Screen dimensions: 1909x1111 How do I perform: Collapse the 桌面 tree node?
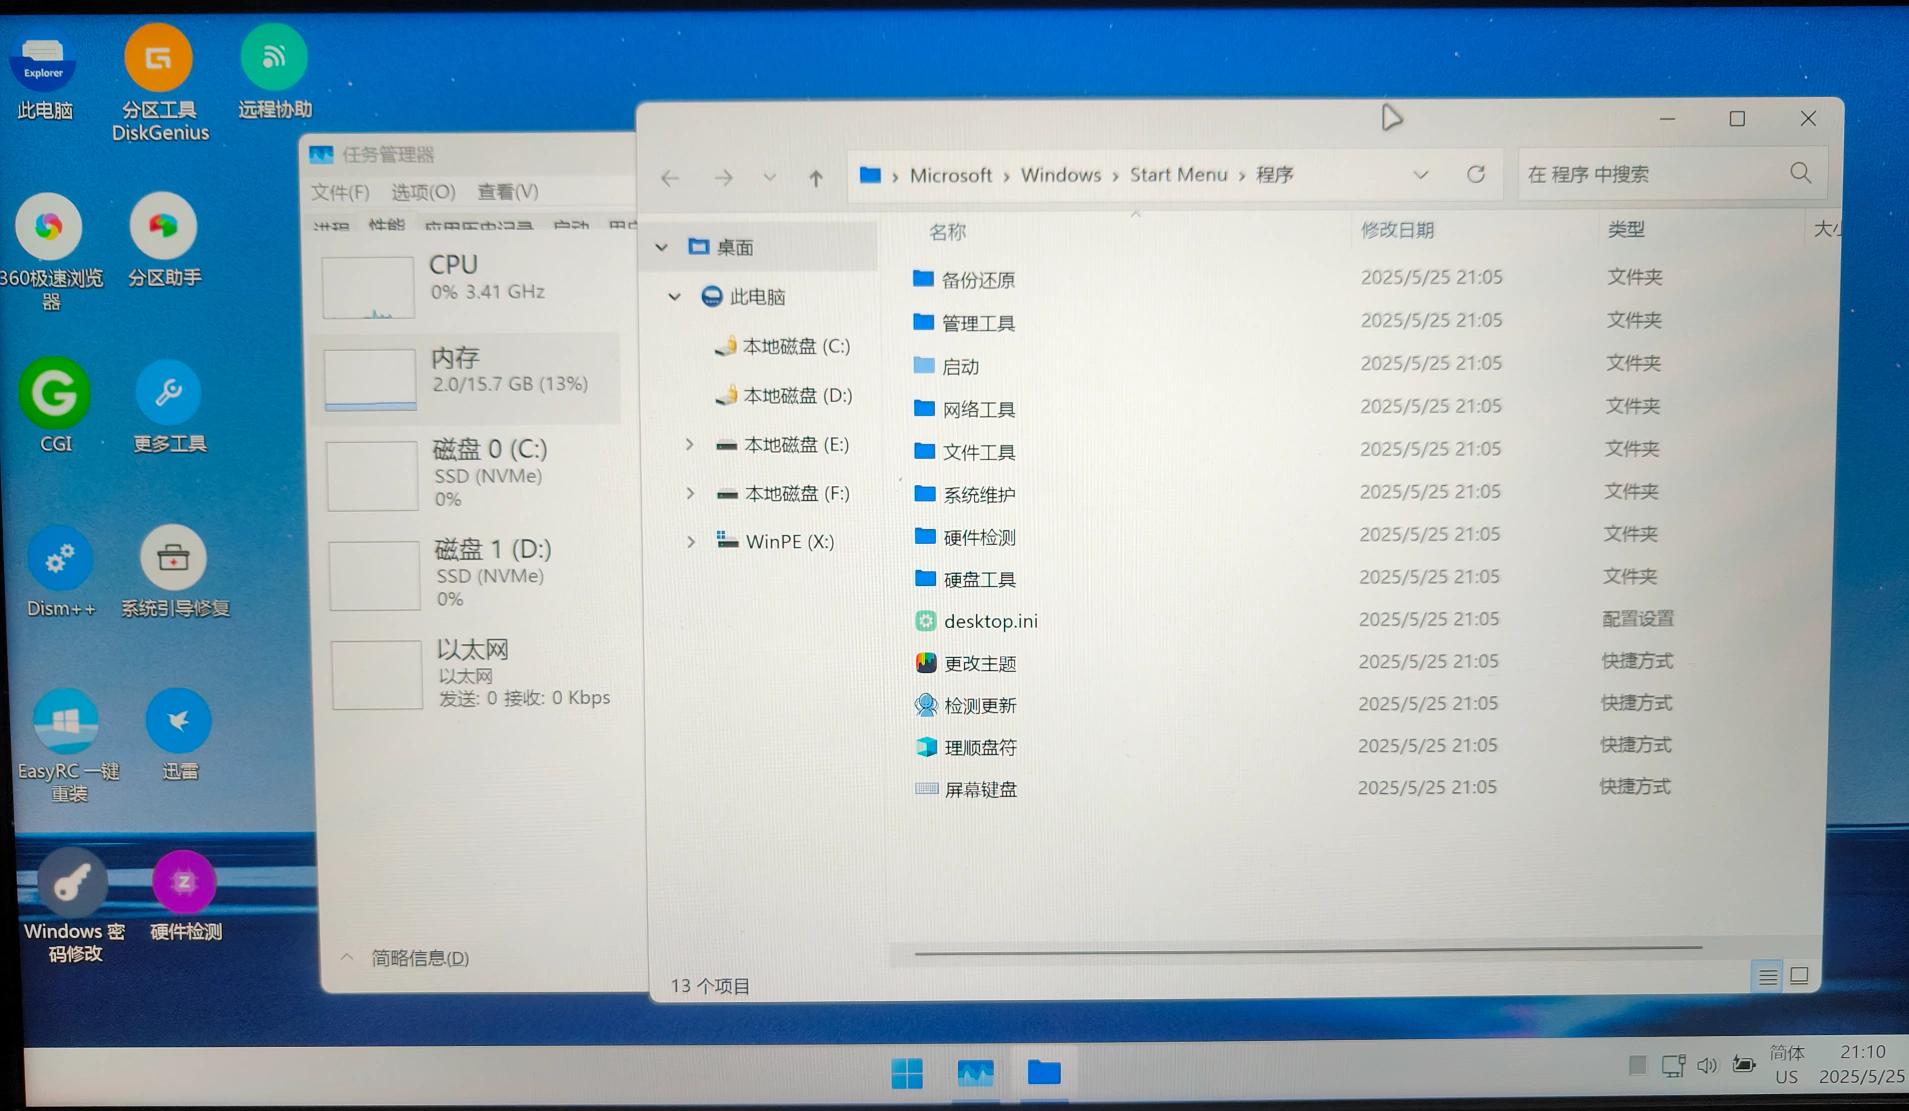point(662,247)
